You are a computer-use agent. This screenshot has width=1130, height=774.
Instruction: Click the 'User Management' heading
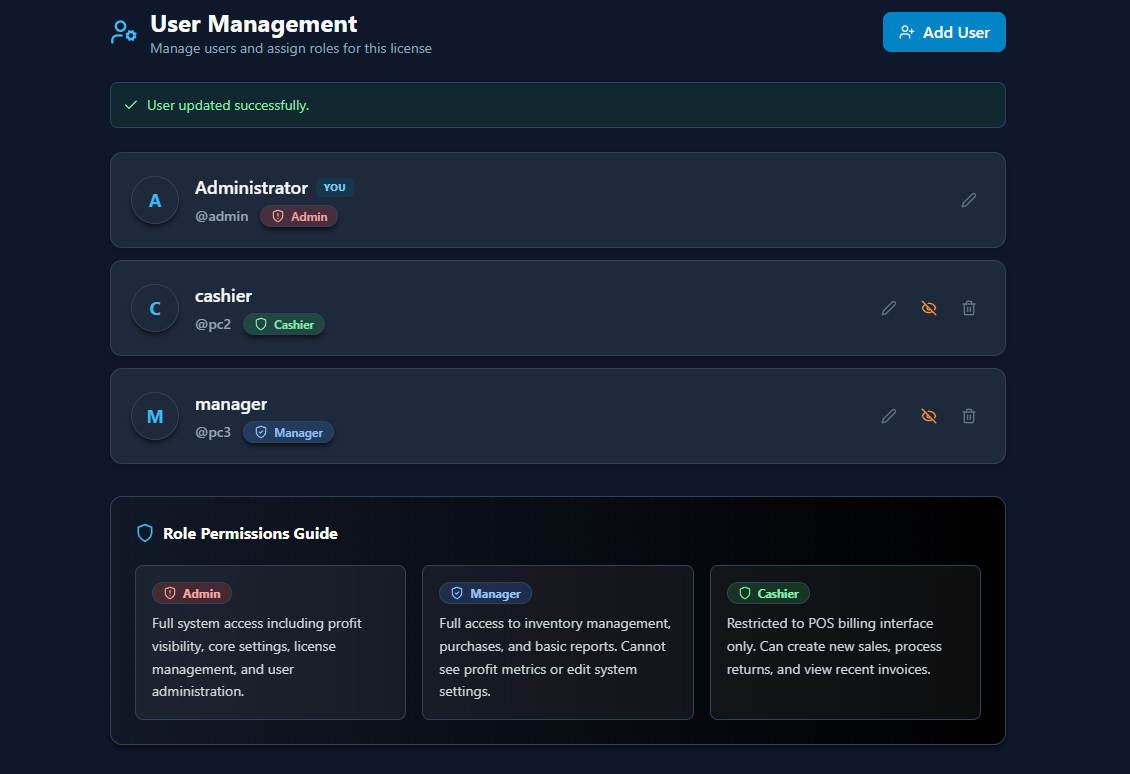point(254,24)
